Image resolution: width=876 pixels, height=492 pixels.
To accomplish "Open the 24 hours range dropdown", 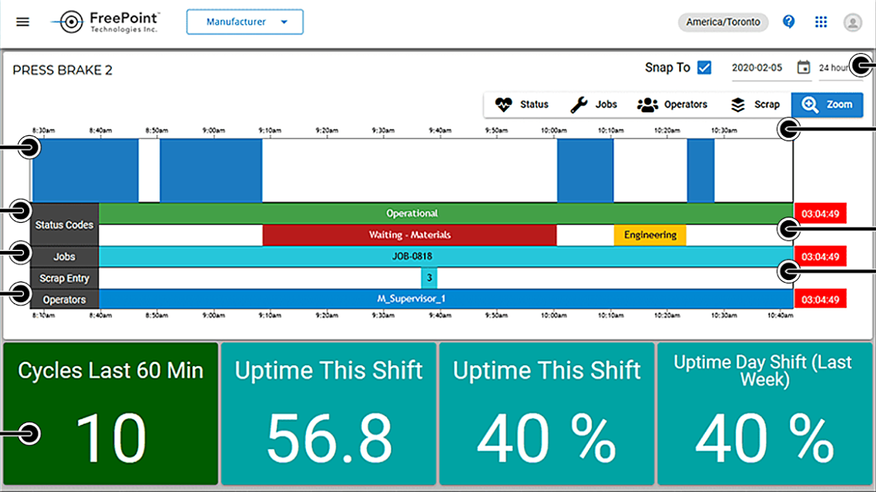I will click(832, 68).
